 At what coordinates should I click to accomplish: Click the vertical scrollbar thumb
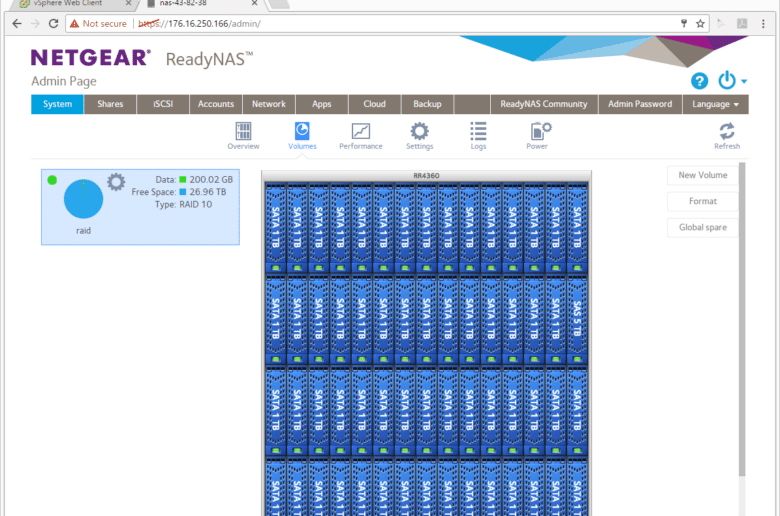(x=742, y=319)
